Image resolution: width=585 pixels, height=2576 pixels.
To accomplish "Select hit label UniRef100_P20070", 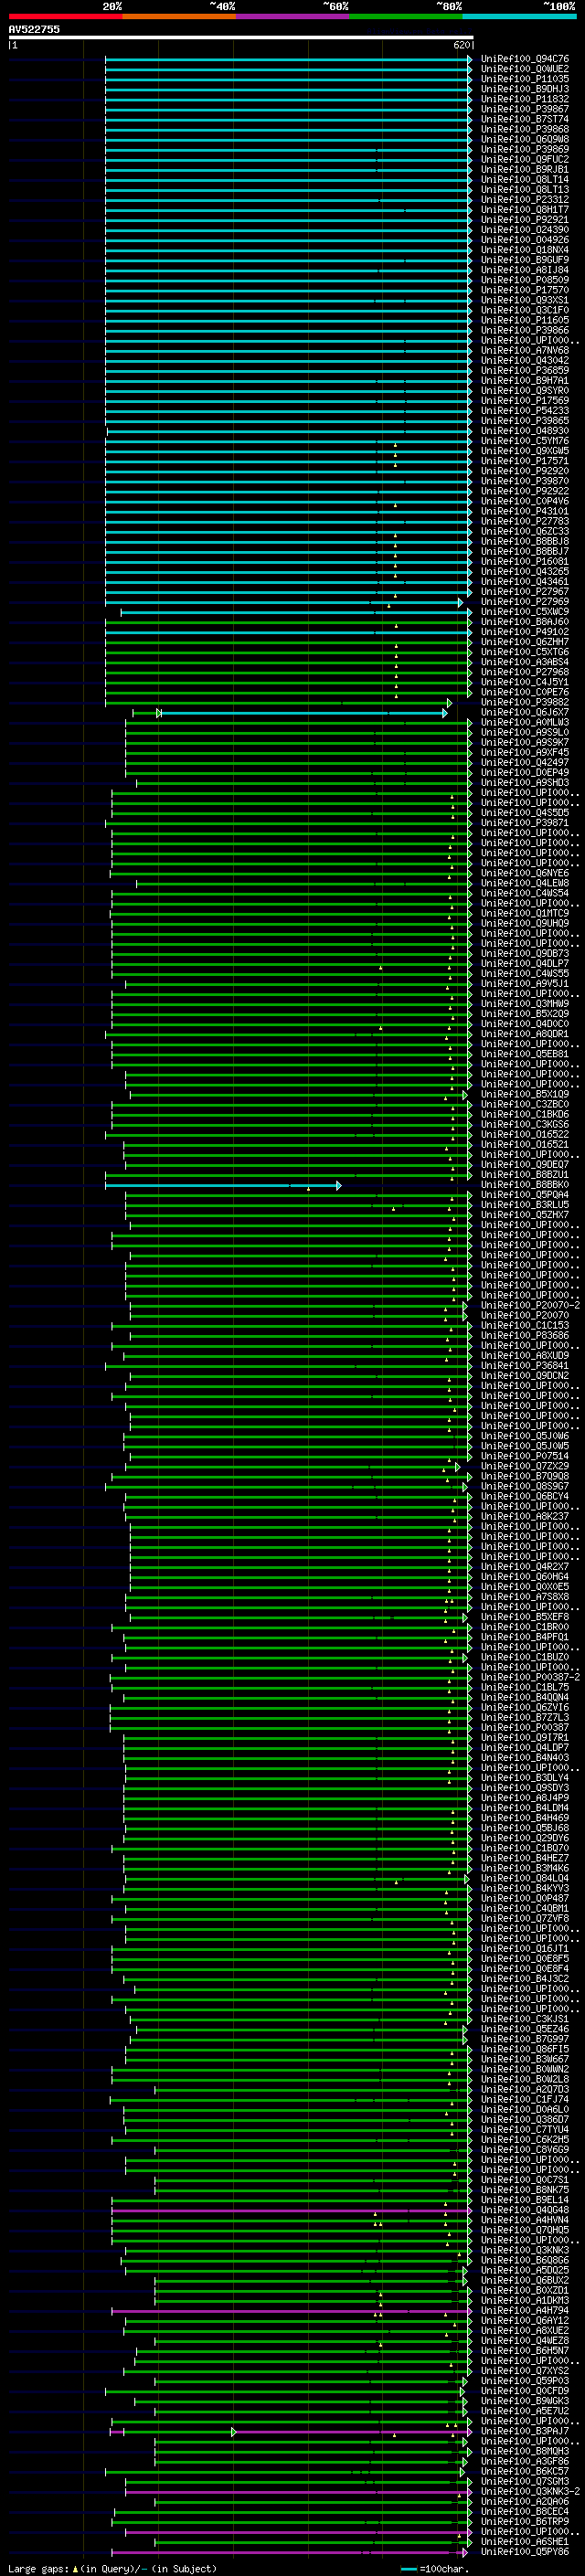I will (525, 1315).
